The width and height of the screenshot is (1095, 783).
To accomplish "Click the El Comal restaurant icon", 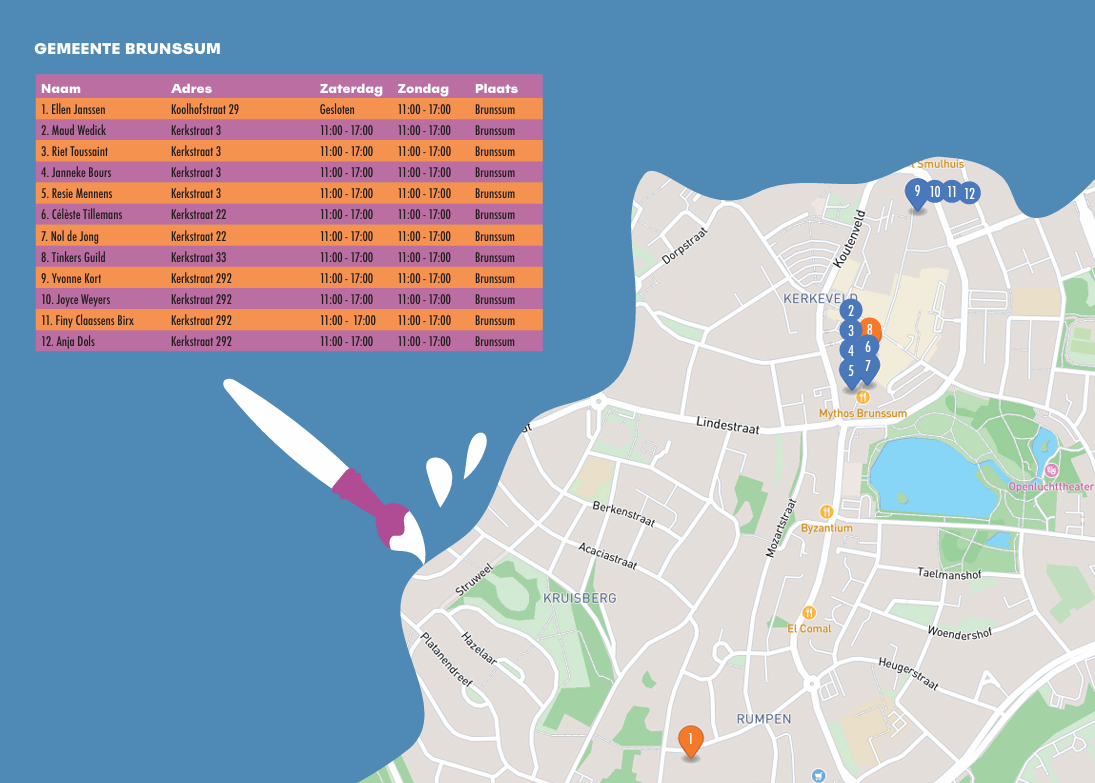I will [809, 613].
